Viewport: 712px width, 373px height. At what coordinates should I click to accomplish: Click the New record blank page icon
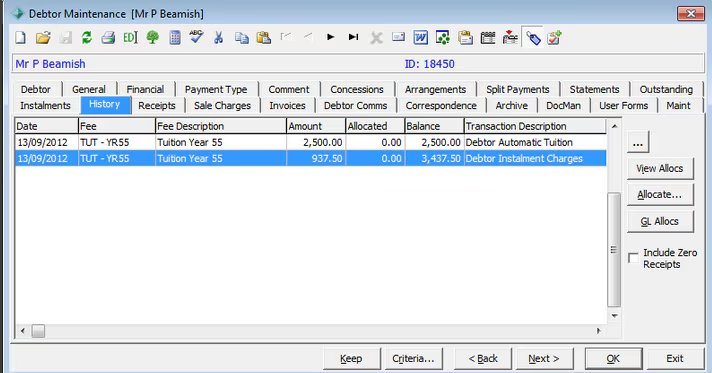click(x=21, y=38)
